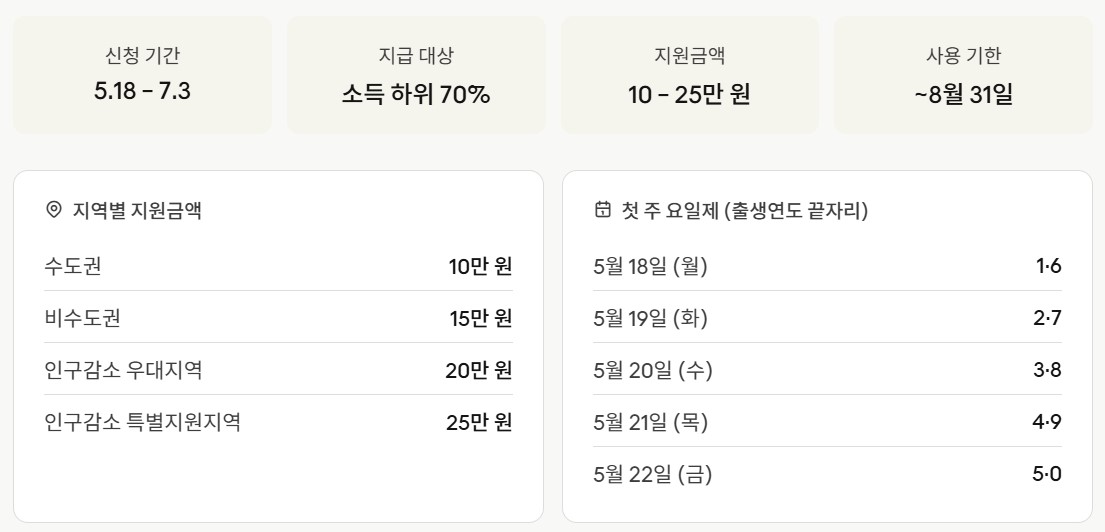Click the 지역별 지원금액 heading
This screenshot has width=1105, height=532.
tap(137, 210)
